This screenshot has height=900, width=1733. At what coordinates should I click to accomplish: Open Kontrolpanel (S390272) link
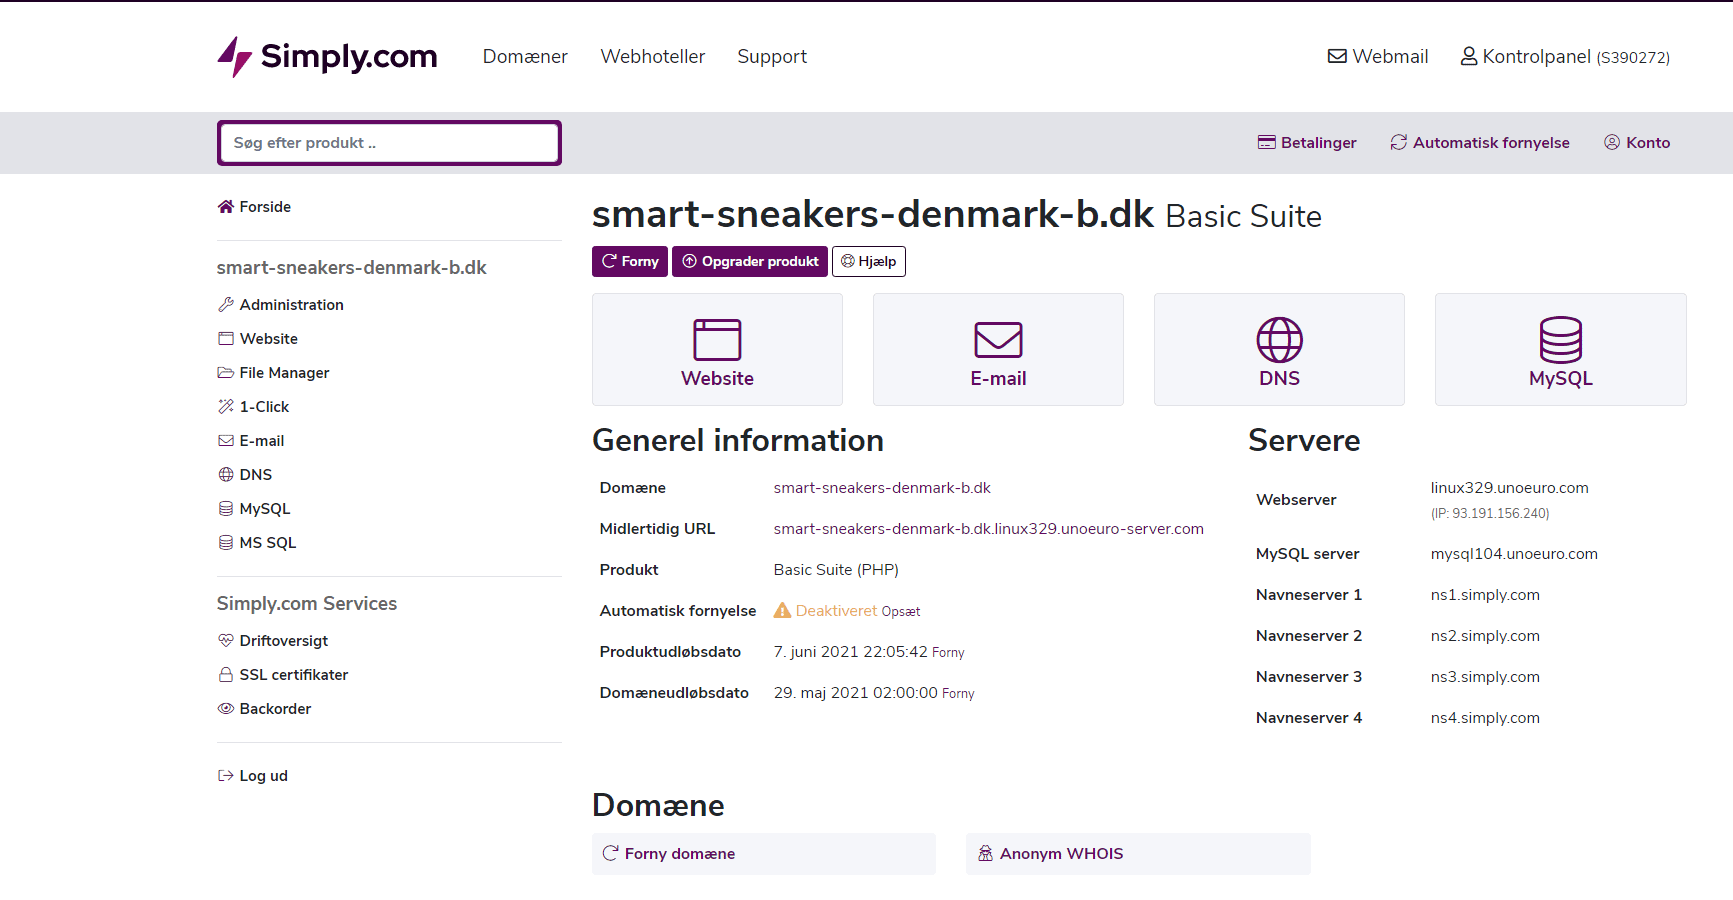click(x=1565, y=57)
